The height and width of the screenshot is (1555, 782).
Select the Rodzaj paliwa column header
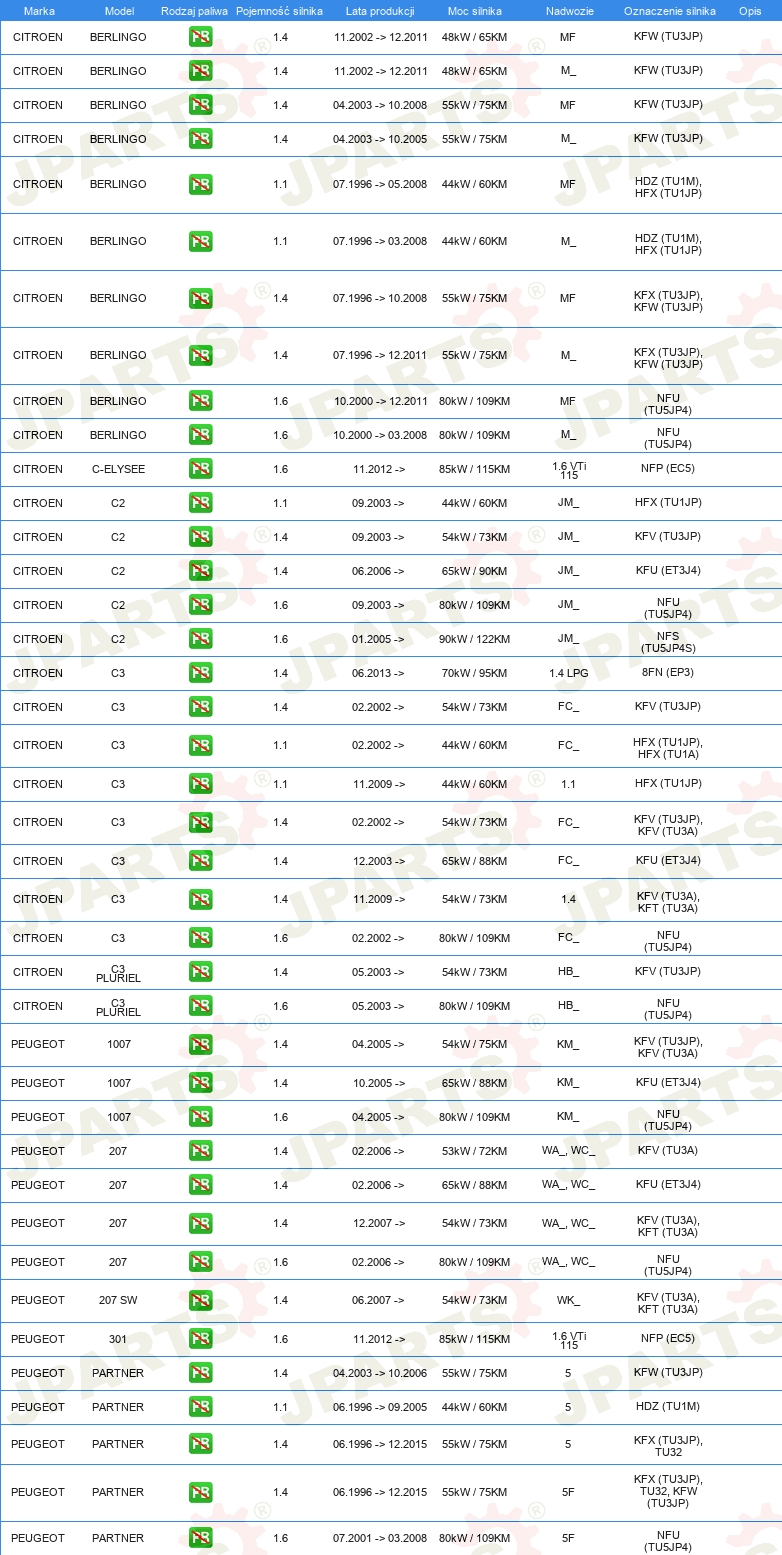pos(194,10)
